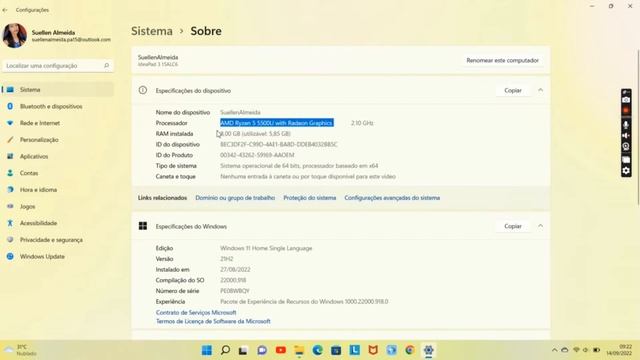Click the Settings gear taskbar icon

point(428,350)
